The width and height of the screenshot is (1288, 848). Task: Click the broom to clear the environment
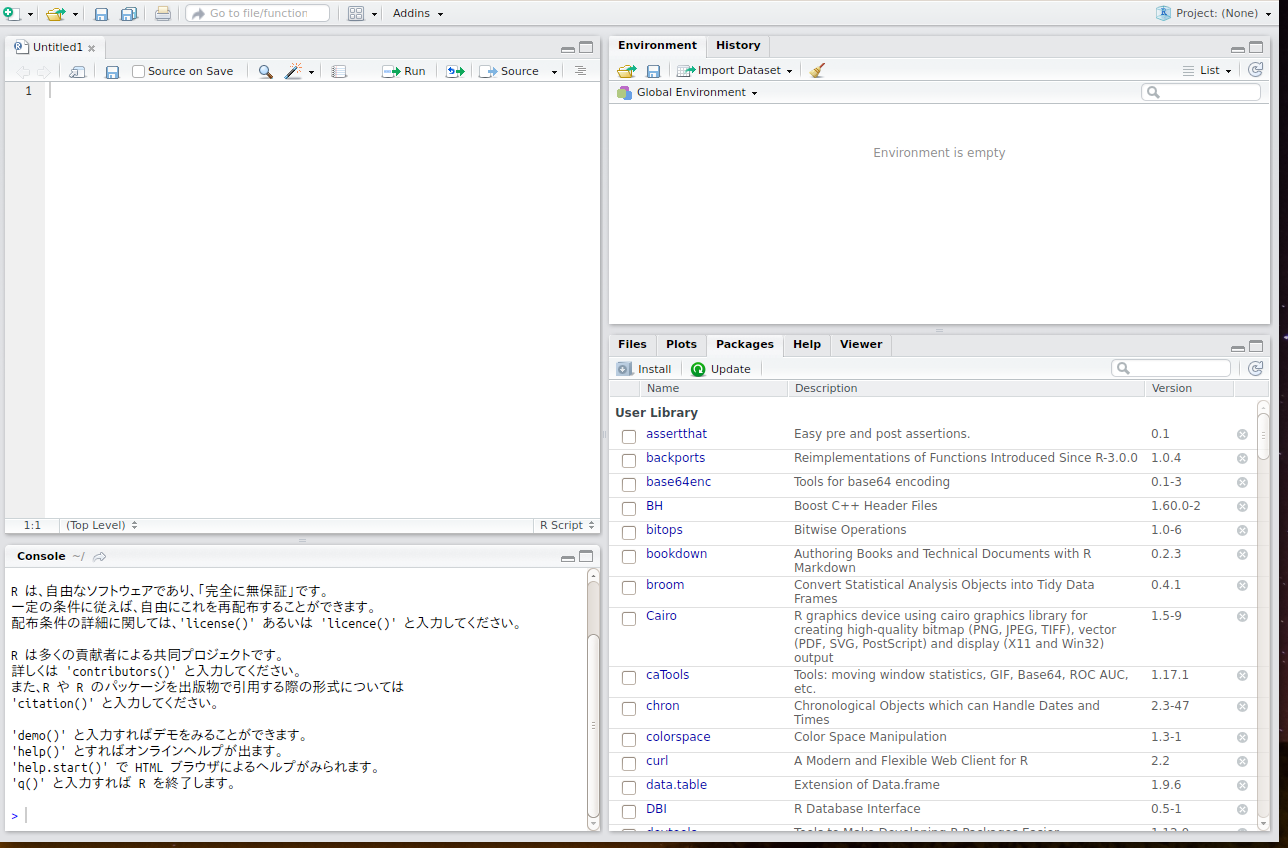(816, 70)
